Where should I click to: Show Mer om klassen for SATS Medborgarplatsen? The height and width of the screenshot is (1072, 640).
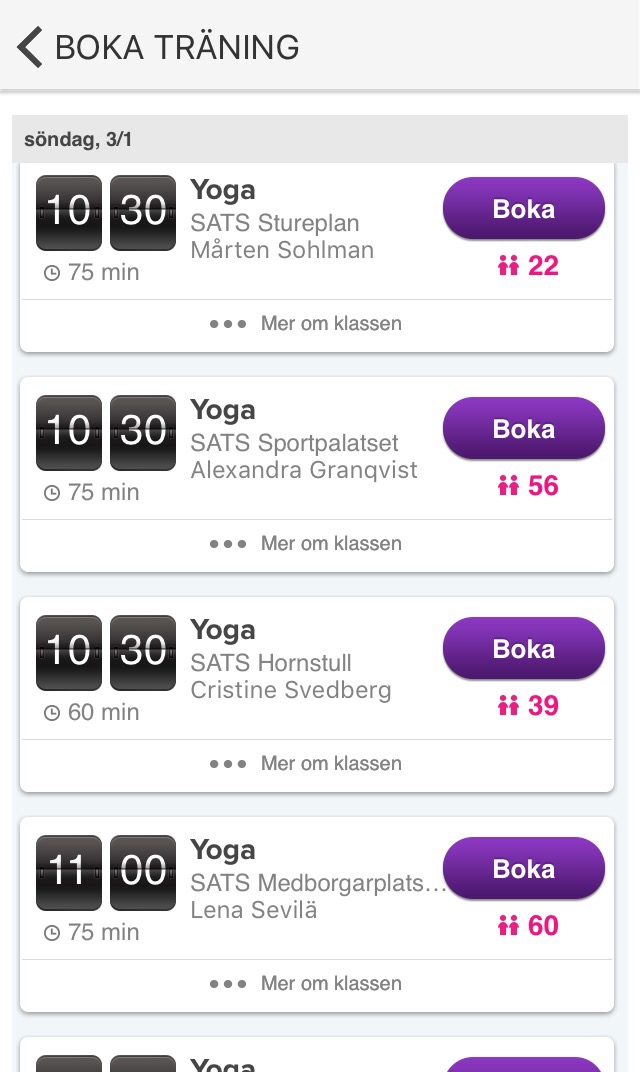click(306, 984)
